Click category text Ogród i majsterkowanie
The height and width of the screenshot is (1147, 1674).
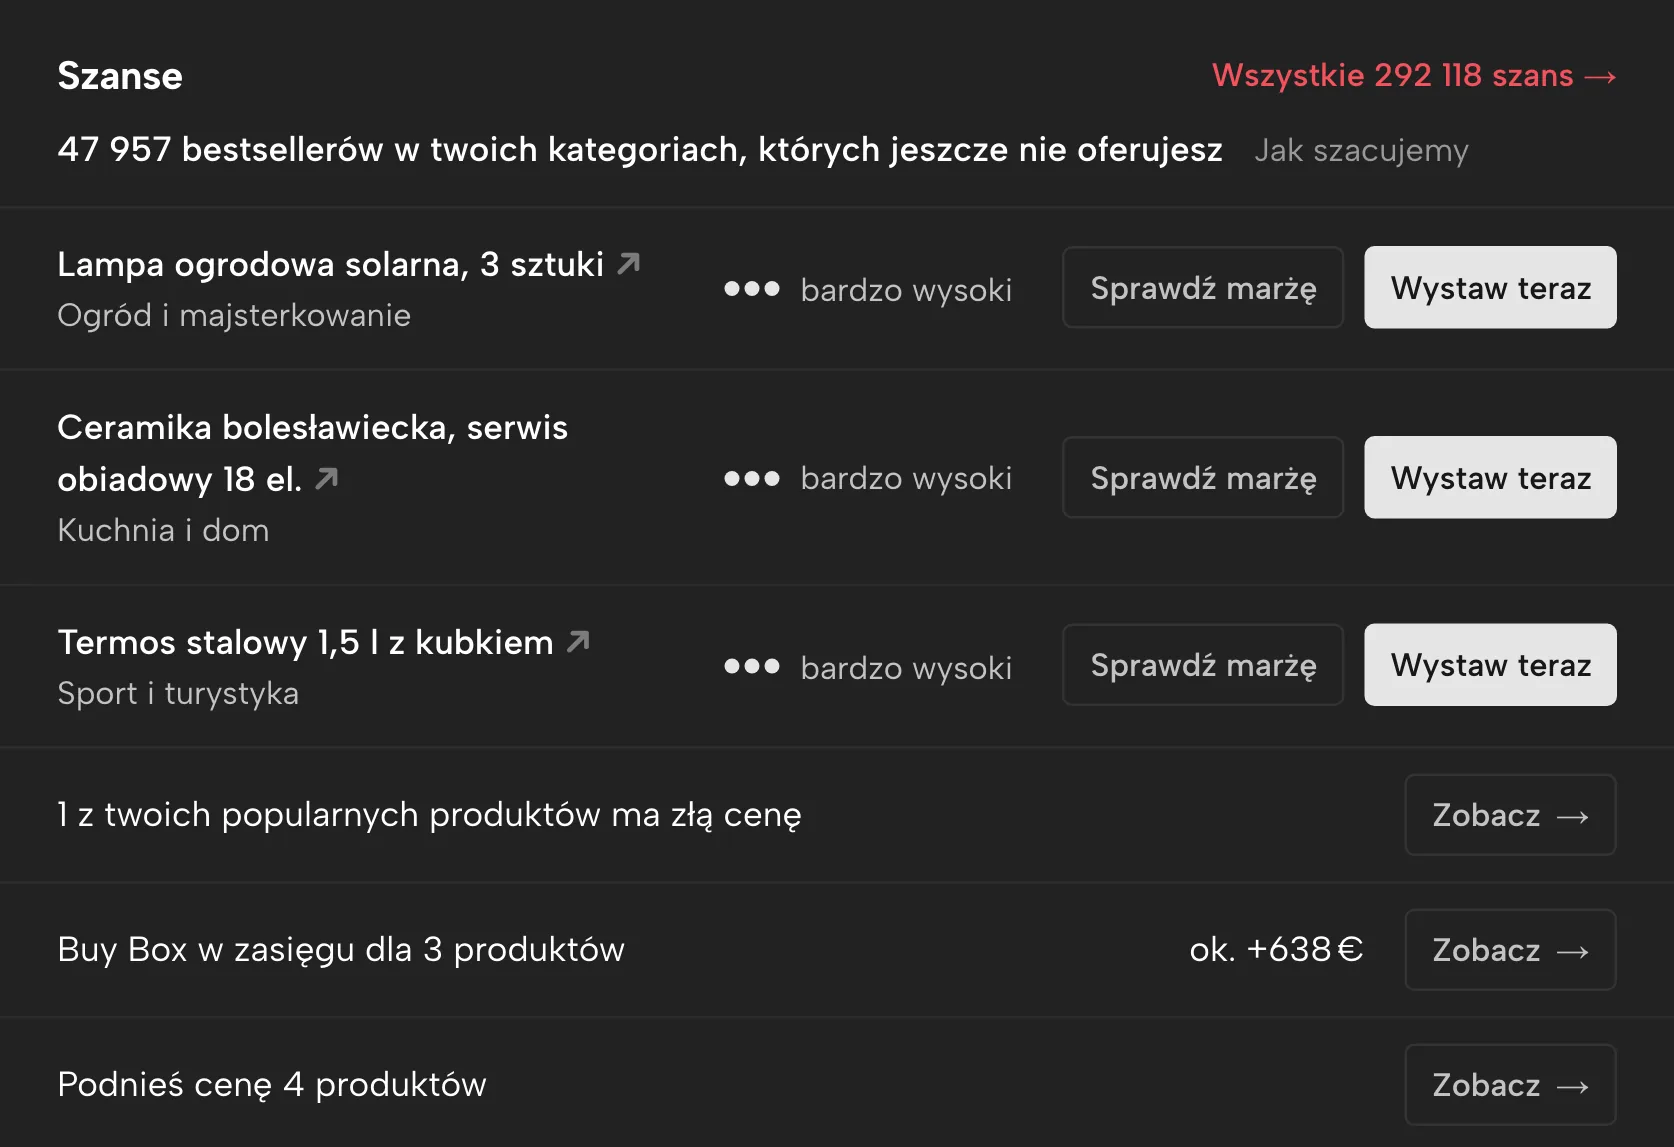234,315
